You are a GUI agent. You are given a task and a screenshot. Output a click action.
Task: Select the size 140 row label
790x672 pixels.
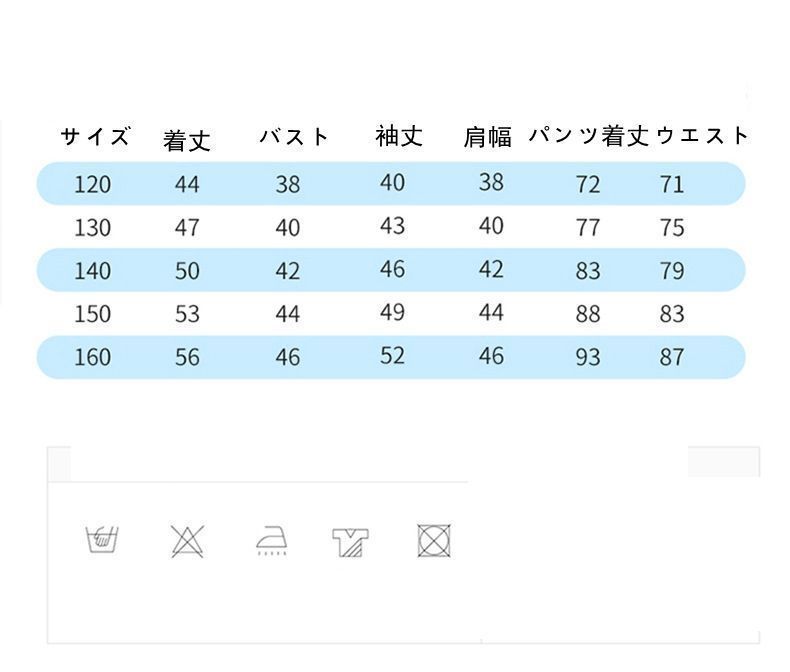[x=93, y=271]
